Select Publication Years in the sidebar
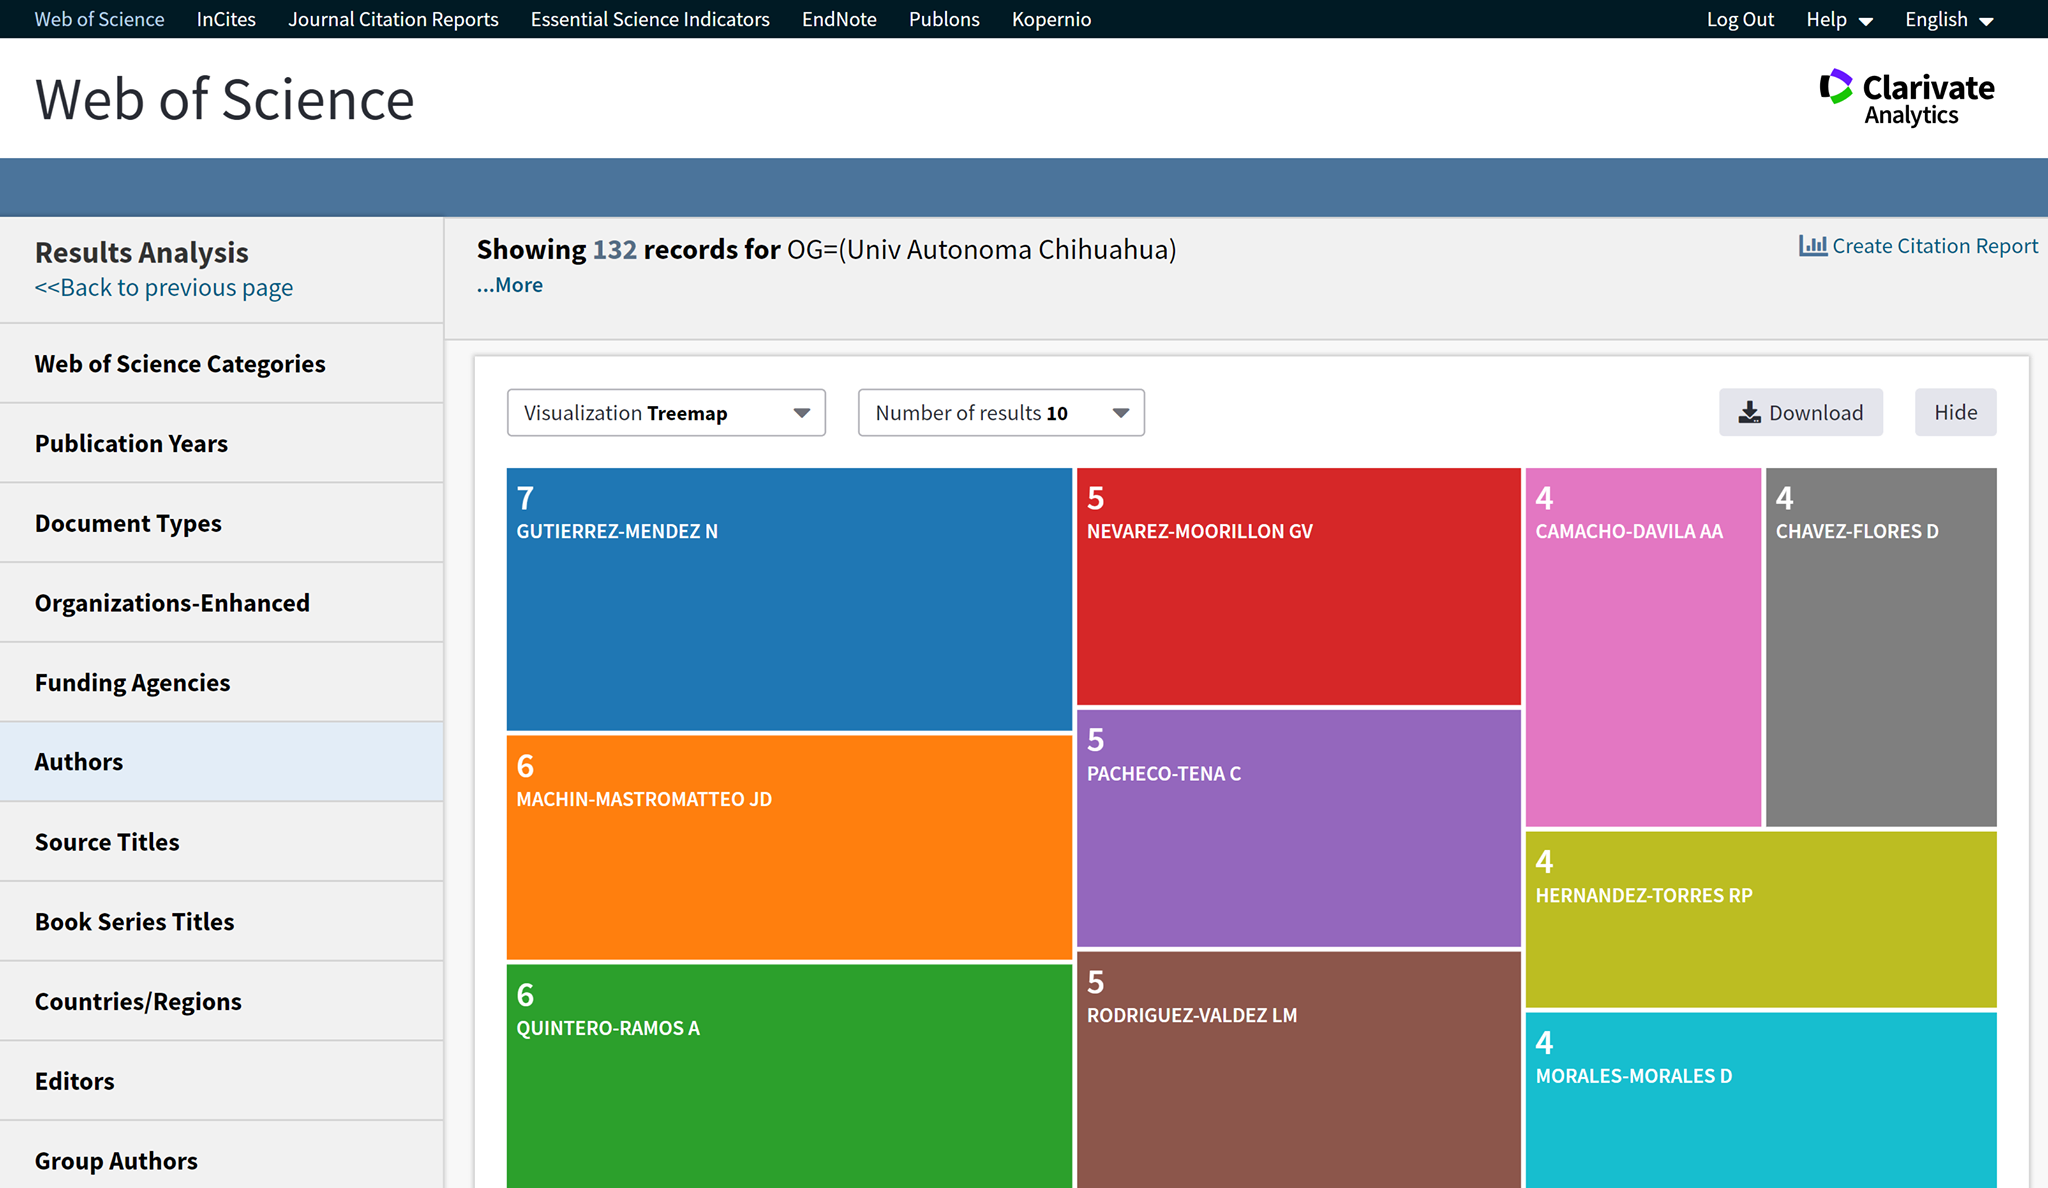Image resolution: width=2048 pixels, height=1188 pixels. coord(131,443)
